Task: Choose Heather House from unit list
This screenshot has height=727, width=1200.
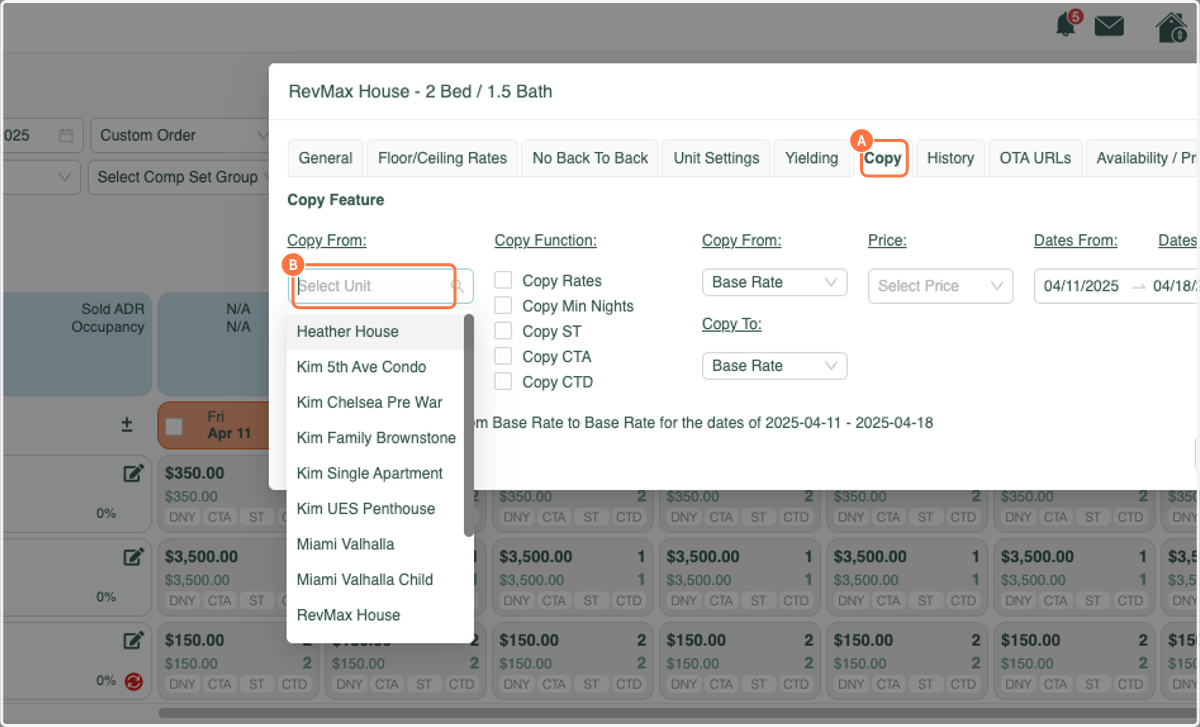Action: 375,332
